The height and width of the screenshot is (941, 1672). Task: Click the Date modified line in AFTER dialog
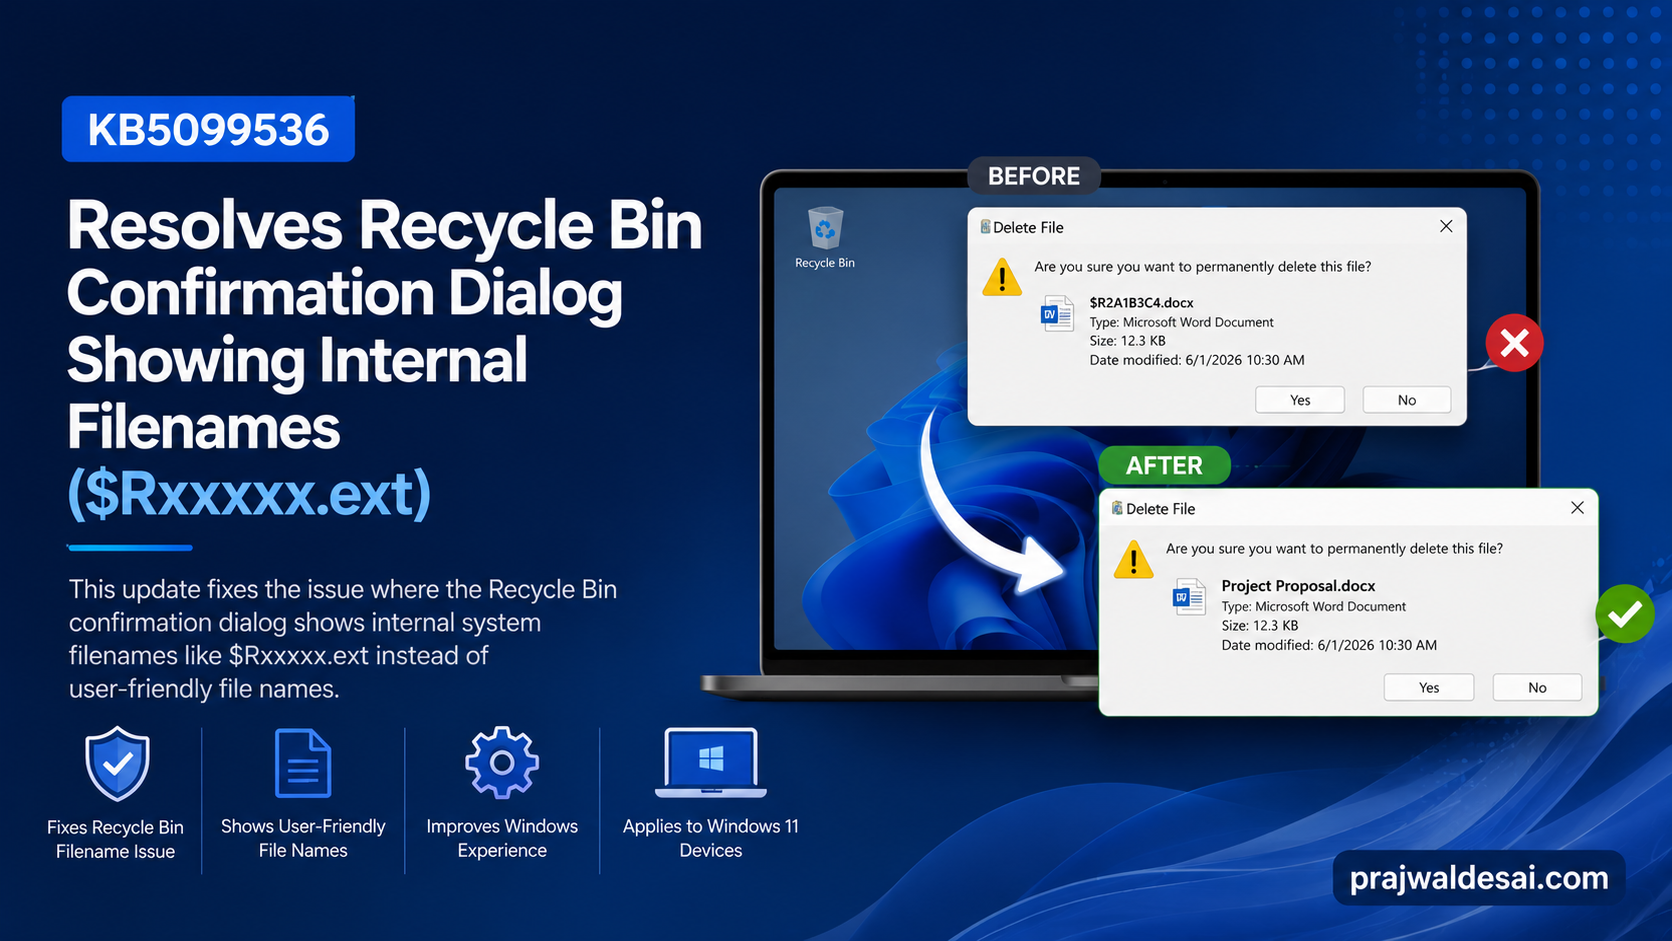1329,645
